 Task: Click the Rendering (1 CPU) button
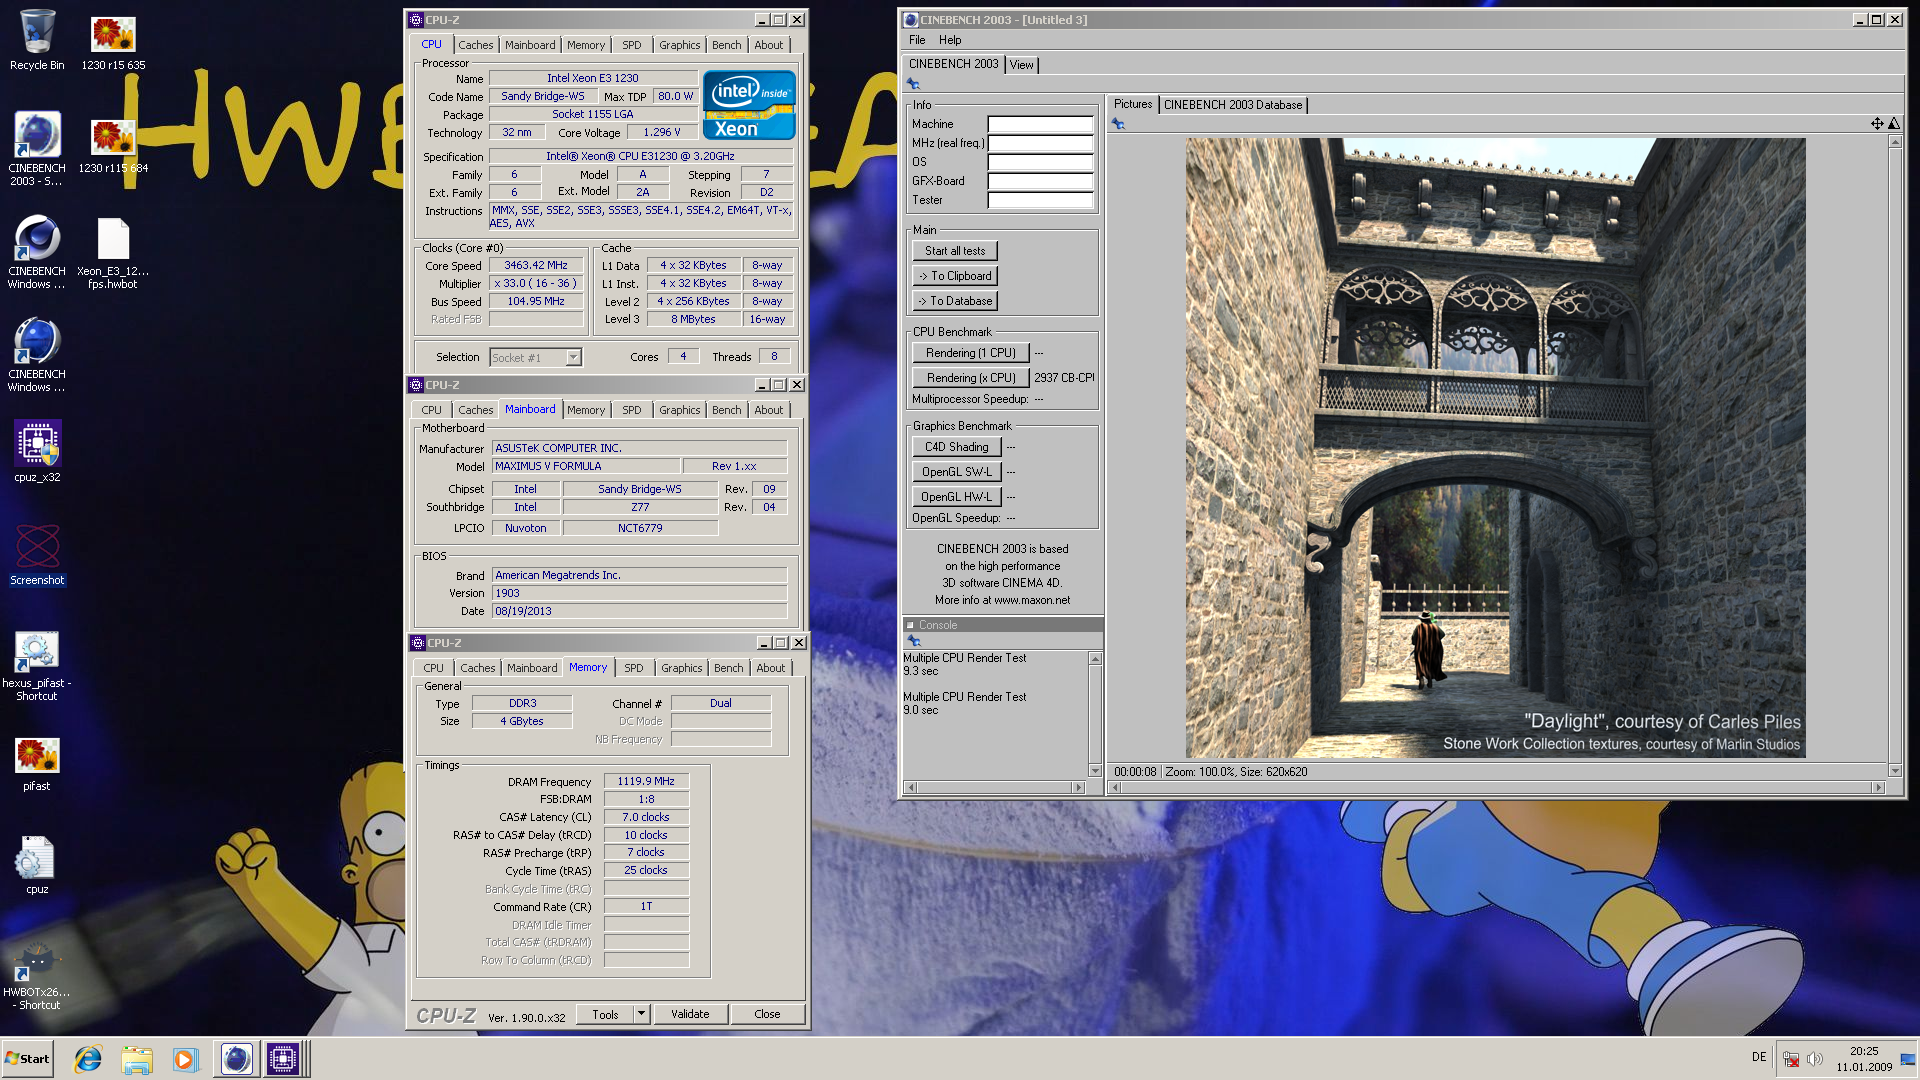coord(971,353)
